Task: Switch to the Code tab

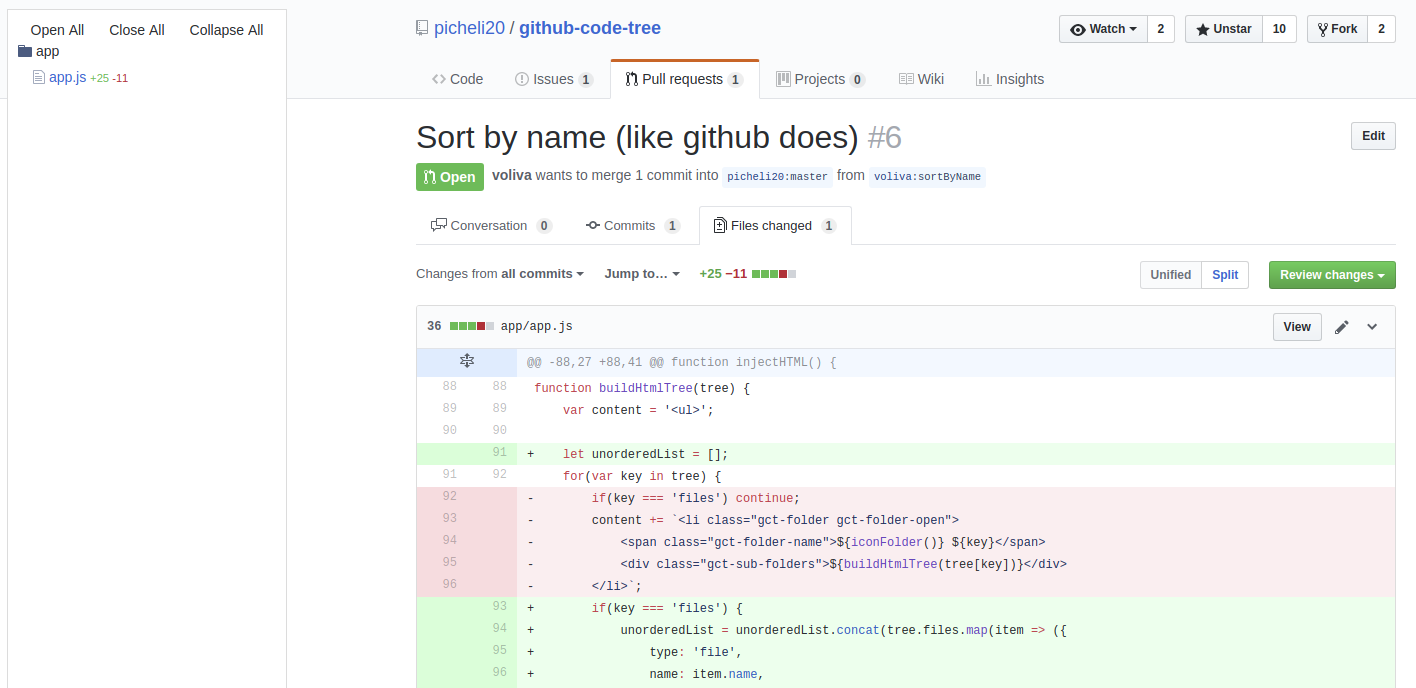Action: 457,79
